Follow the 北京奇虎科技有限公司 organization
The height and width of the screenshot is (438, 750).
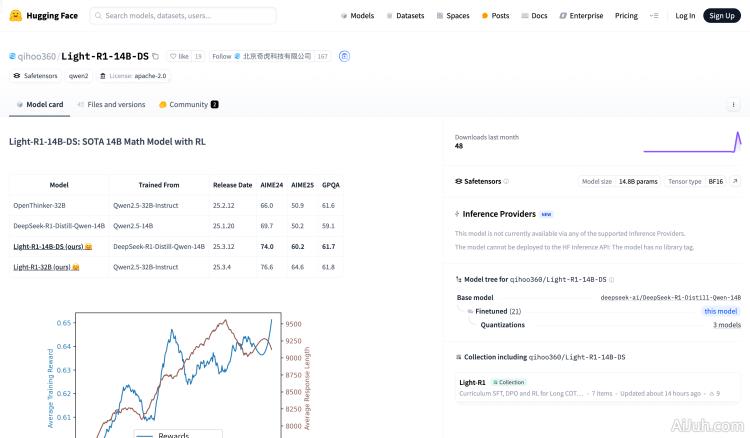[x=221, y=57]
